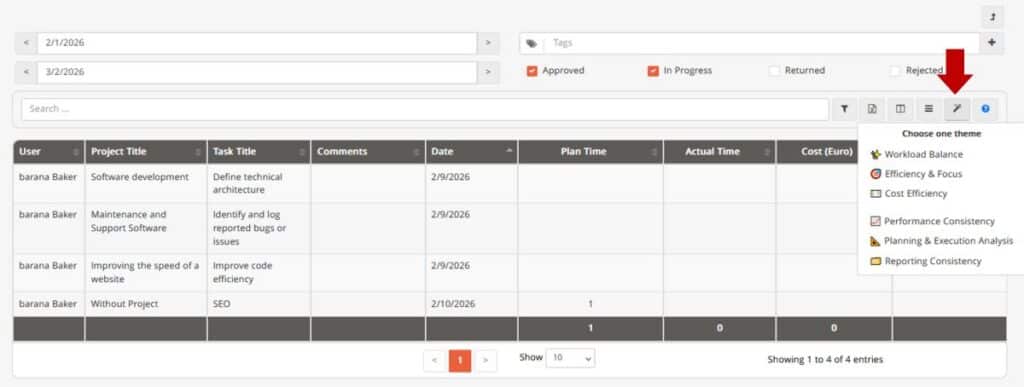Sort by the Plan Time column
The image size is (1024, 387).
pos(590,151)
